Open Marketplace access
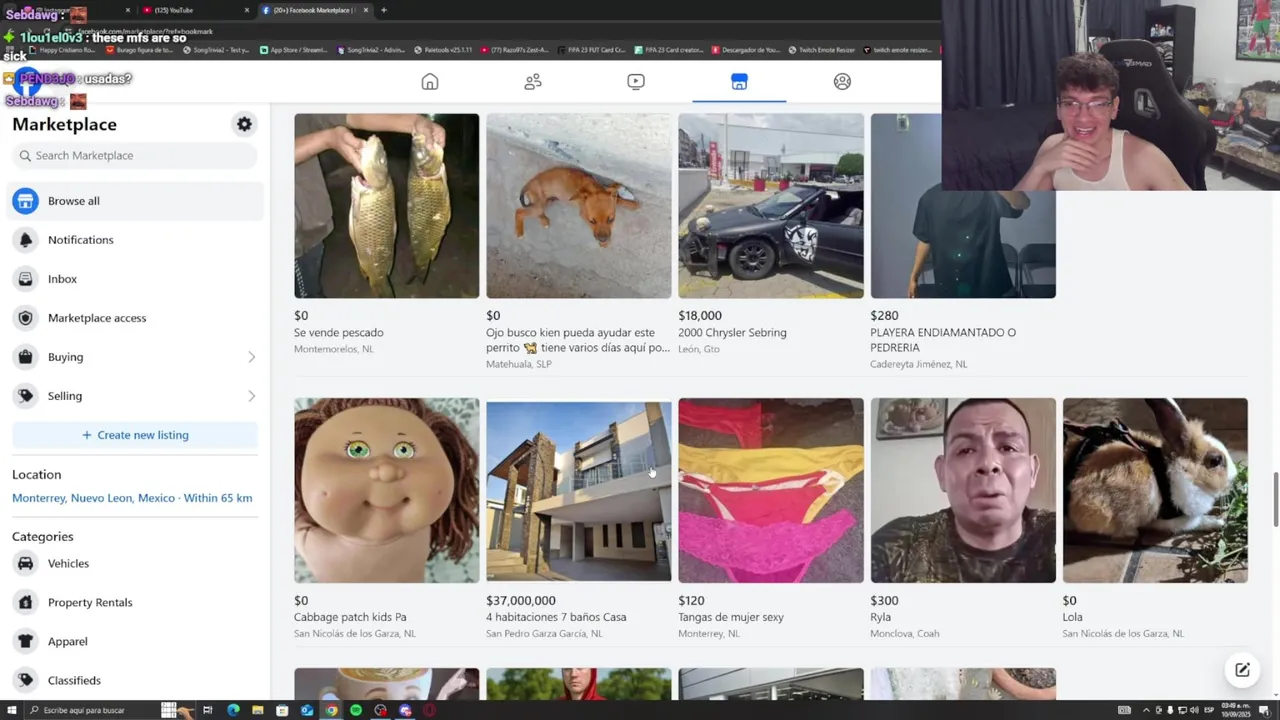 click(x=135, y=318)
